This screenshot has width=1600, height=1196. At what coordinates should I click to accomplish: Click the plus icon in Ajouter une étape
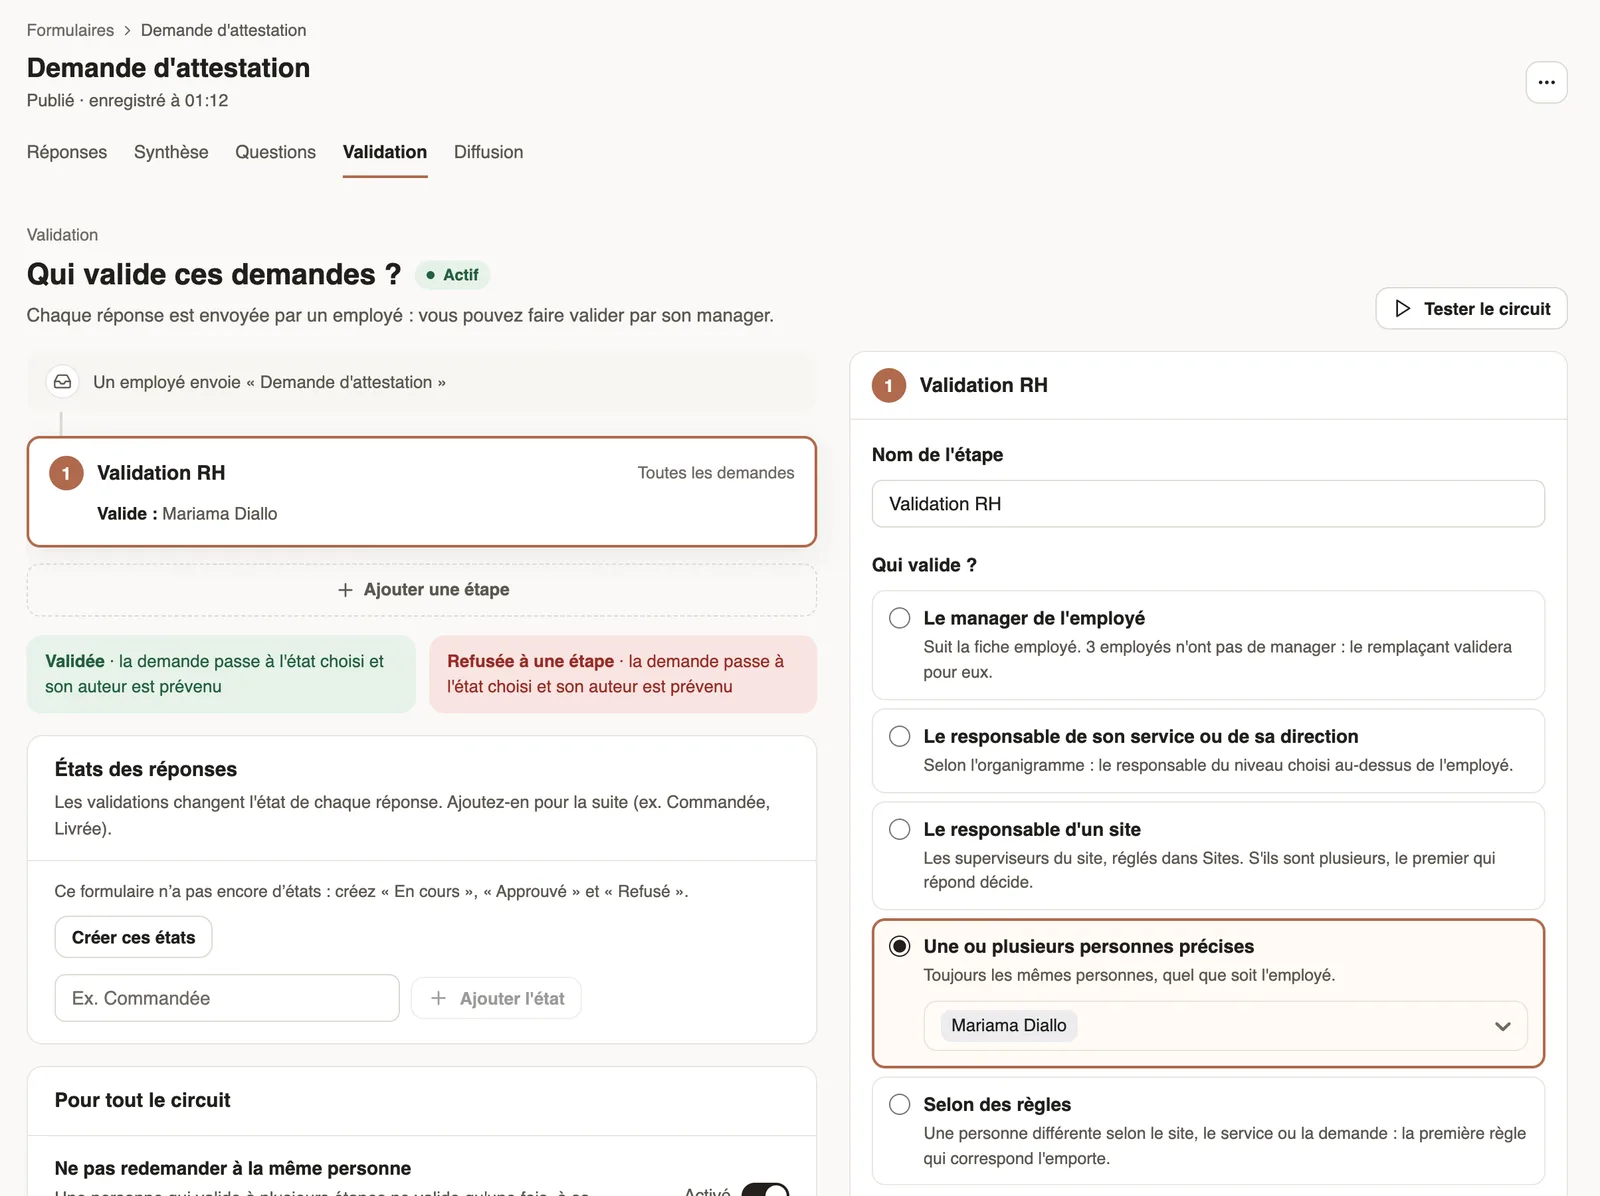(345, 590)
